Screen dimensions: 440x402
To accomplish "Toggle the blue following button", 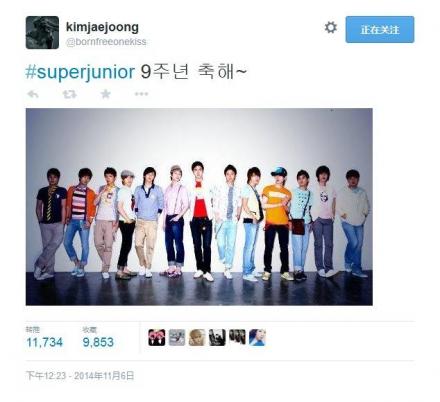I will 380,29.
